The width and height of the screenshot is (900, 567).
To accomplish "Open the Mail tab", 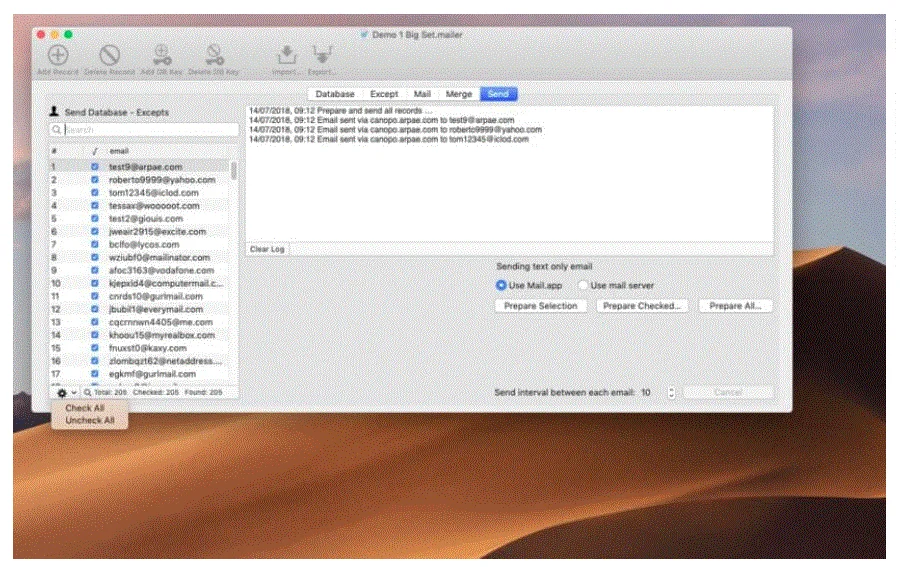I will [x=422, y=94].
